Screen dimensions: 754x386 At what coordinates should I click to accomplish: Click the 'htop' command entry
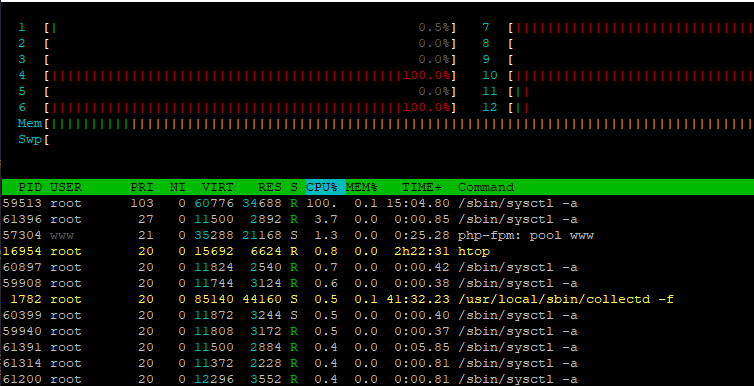(x=474, y=251)
